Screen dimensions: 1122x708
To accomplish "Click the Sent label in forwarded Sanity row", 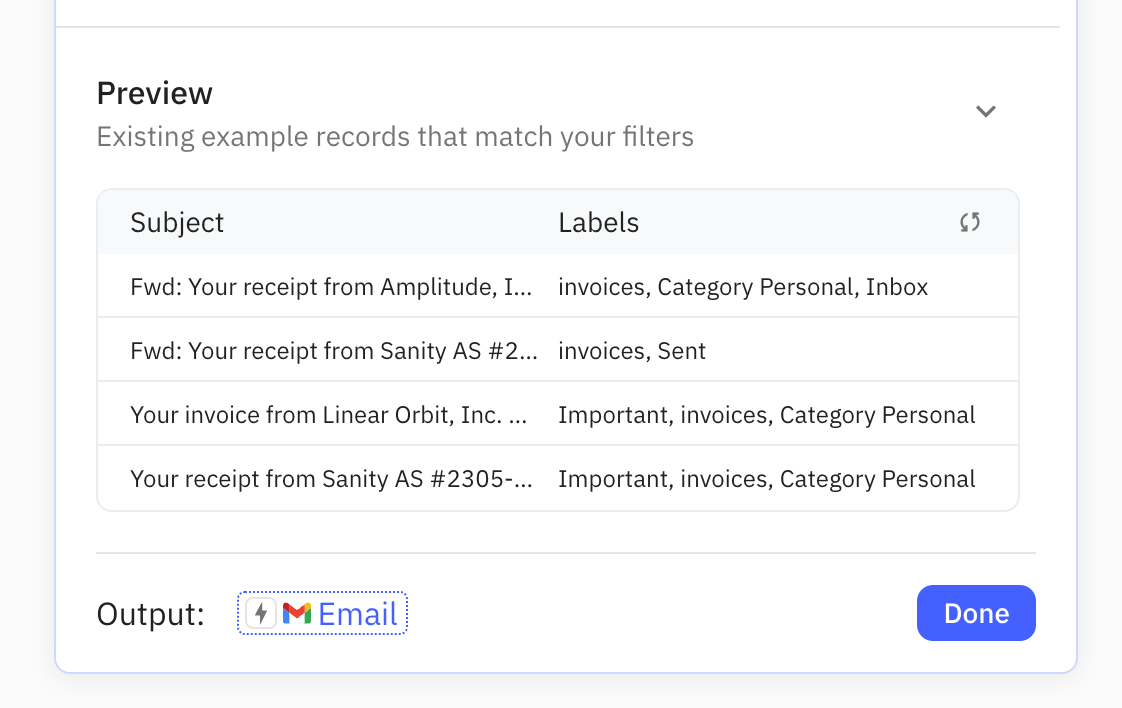I will coord(682,351).
